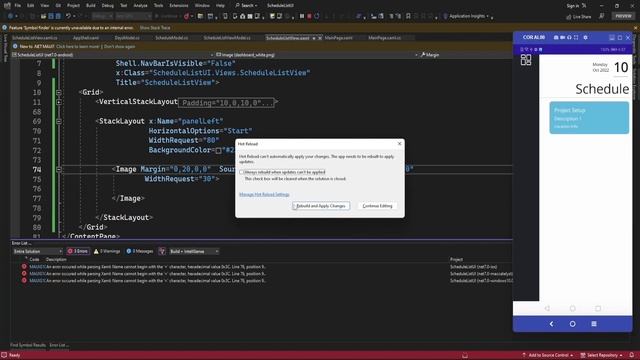Click the emulator headphones audio icon
The height and width of the screenshot is (360, 640).
pyautogui.click(x=569, y=37)
